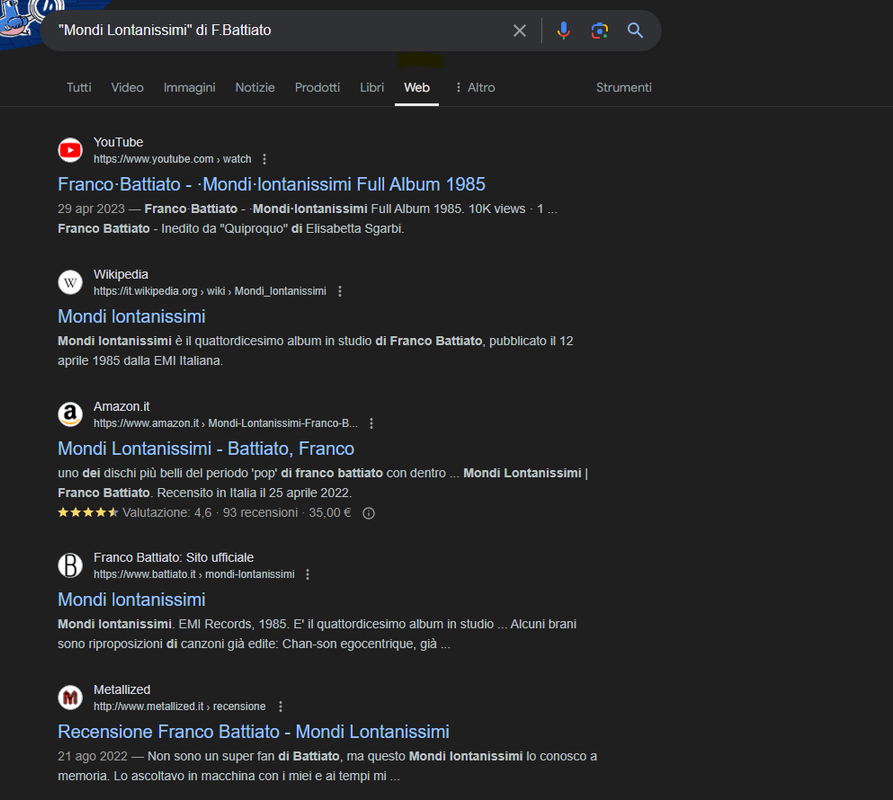Screen dimensions: 893x800
Task: Click the '29 apr 2023' date text
Action: (91, 209)
